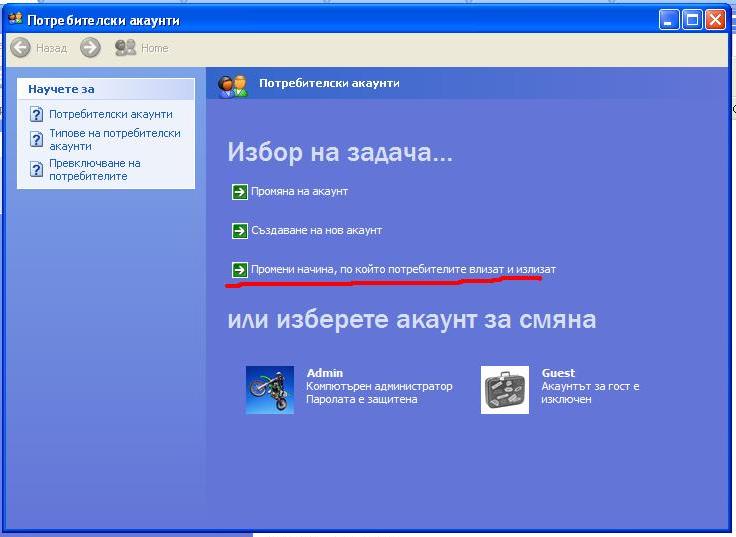Click the Forward arrow icon in toolbar
The height and width of the screenshot is (537, 736).
coord(90,48)
